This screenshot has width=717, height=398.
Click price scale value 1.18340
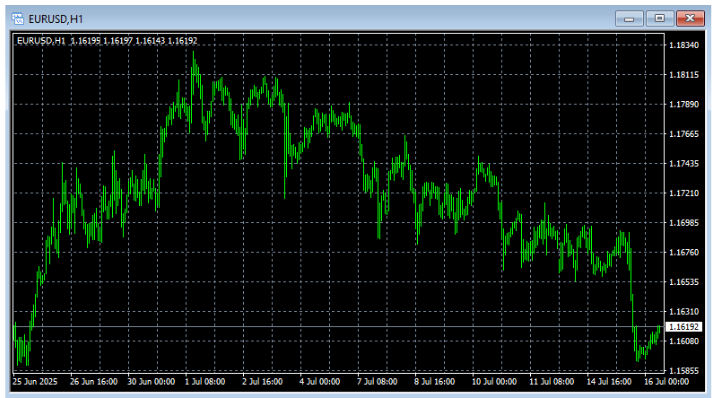pyautogui.click(x=684, y=45)
